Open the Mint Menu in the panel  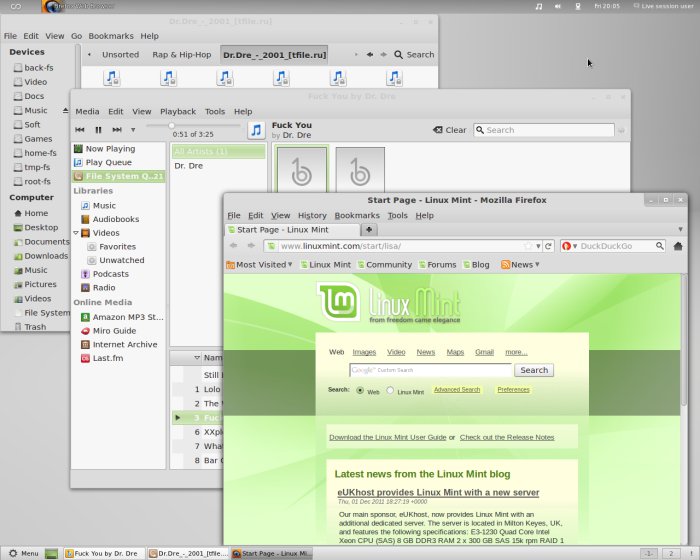[x=24, y=553]
